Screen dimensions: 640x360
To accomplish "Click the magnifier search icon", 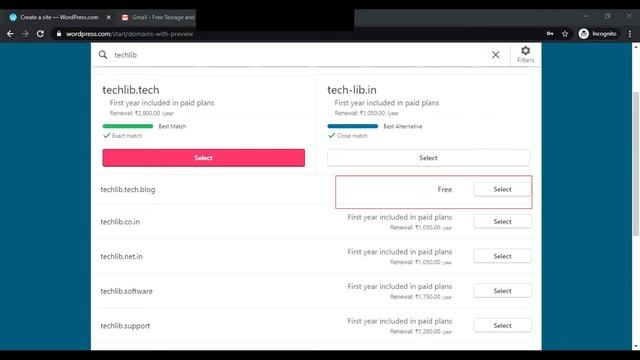I will (103, 55).
